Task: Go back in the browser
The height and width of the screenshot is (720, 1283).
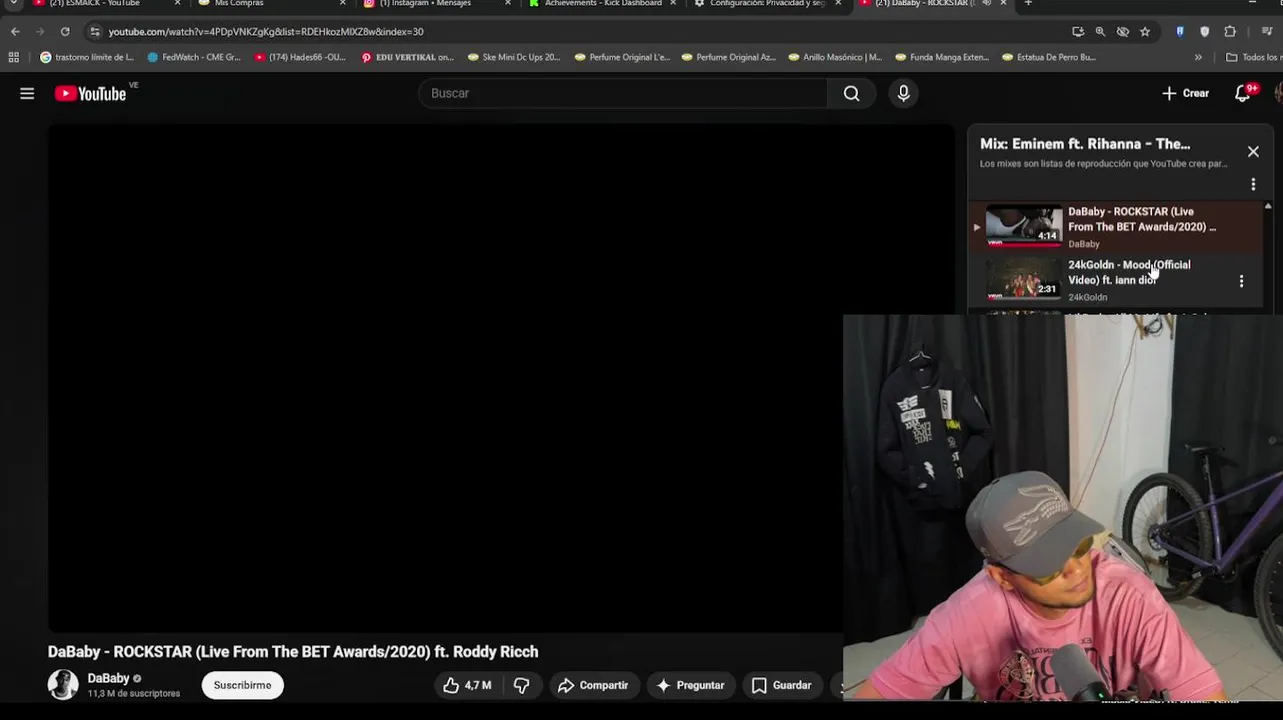Action: 15,31
